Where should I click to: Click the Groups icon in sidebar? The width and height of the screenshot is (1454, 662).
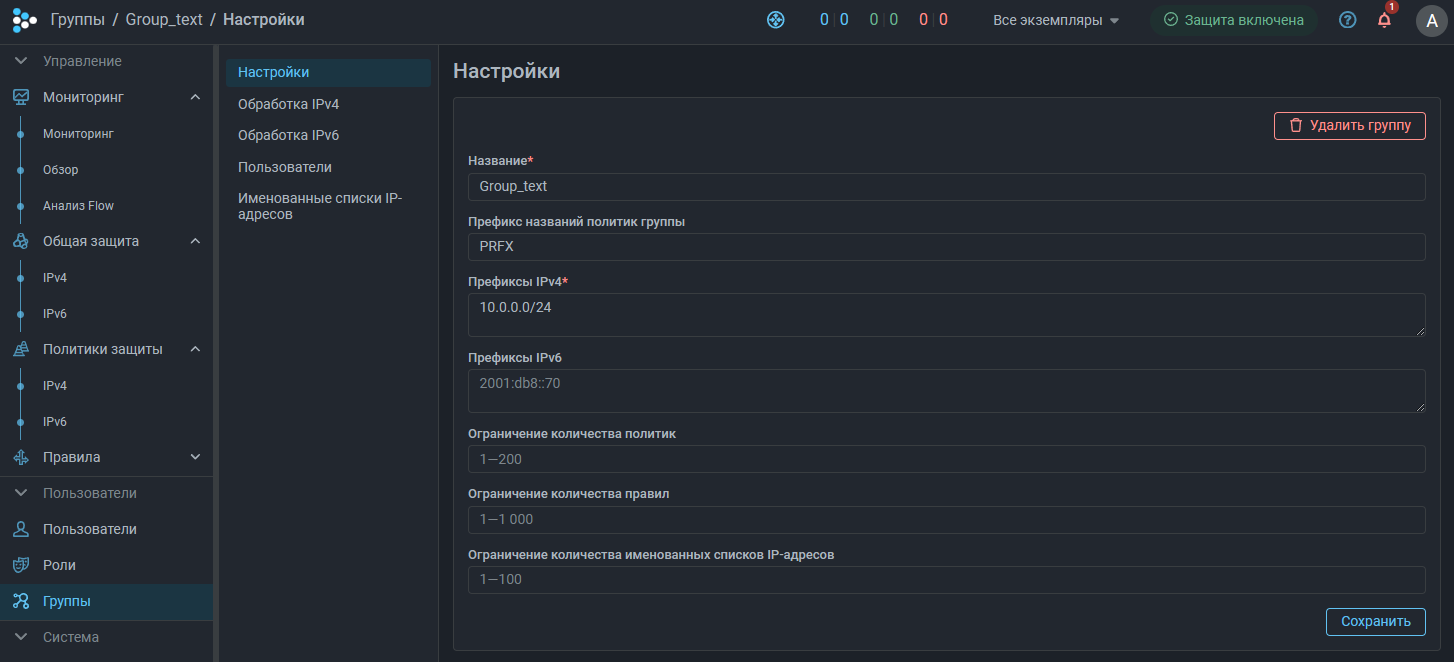tap(21, 601)
